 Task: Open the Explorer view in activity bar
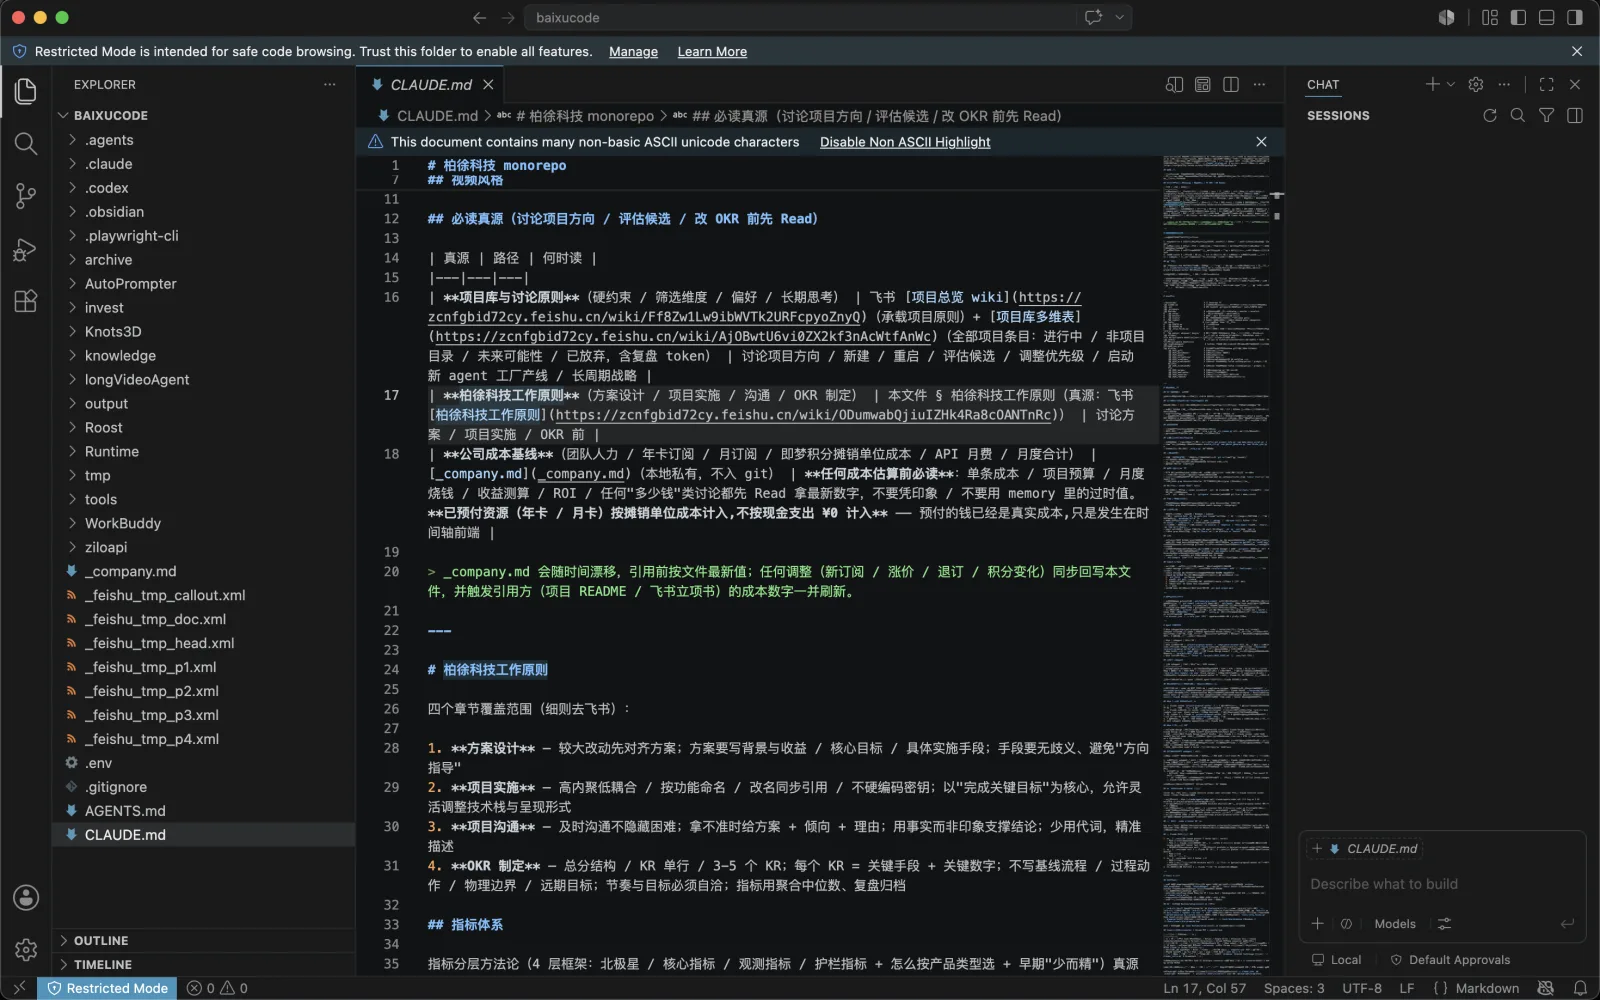(26, 91)
